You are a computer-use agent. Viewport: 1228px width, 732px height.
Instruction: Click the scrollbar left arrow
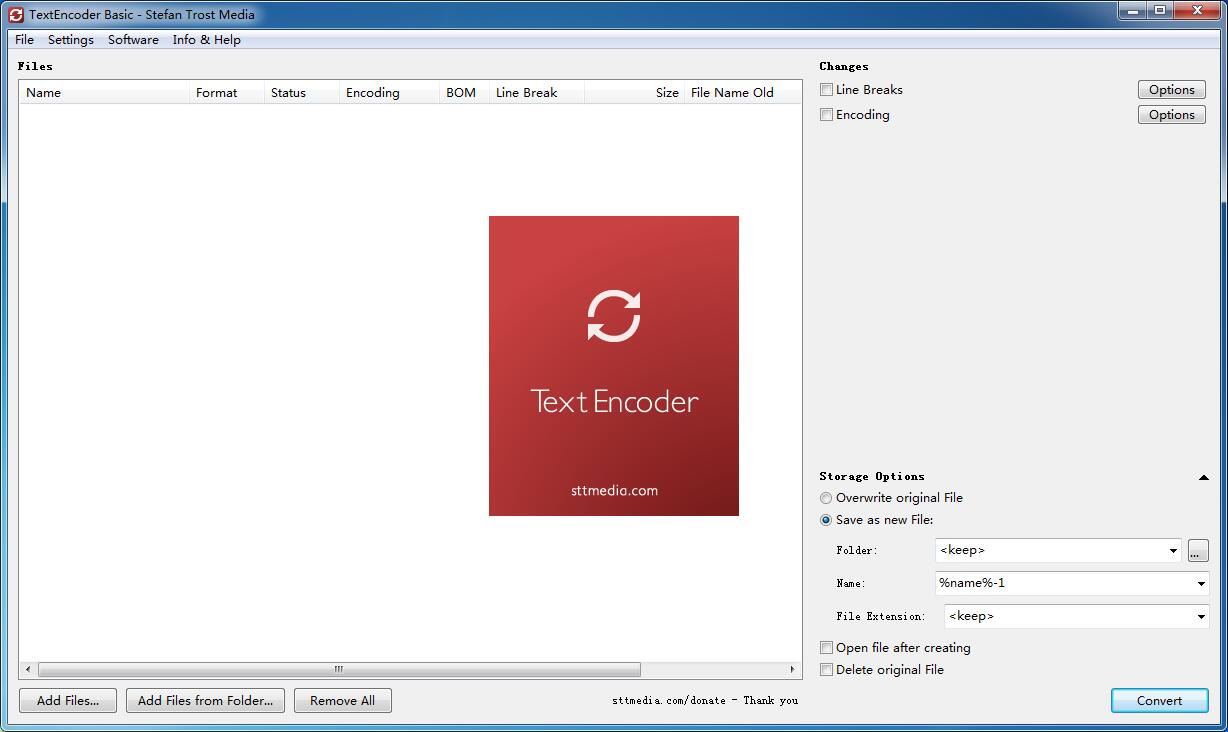pyautogui.click(x=28, y=669)
